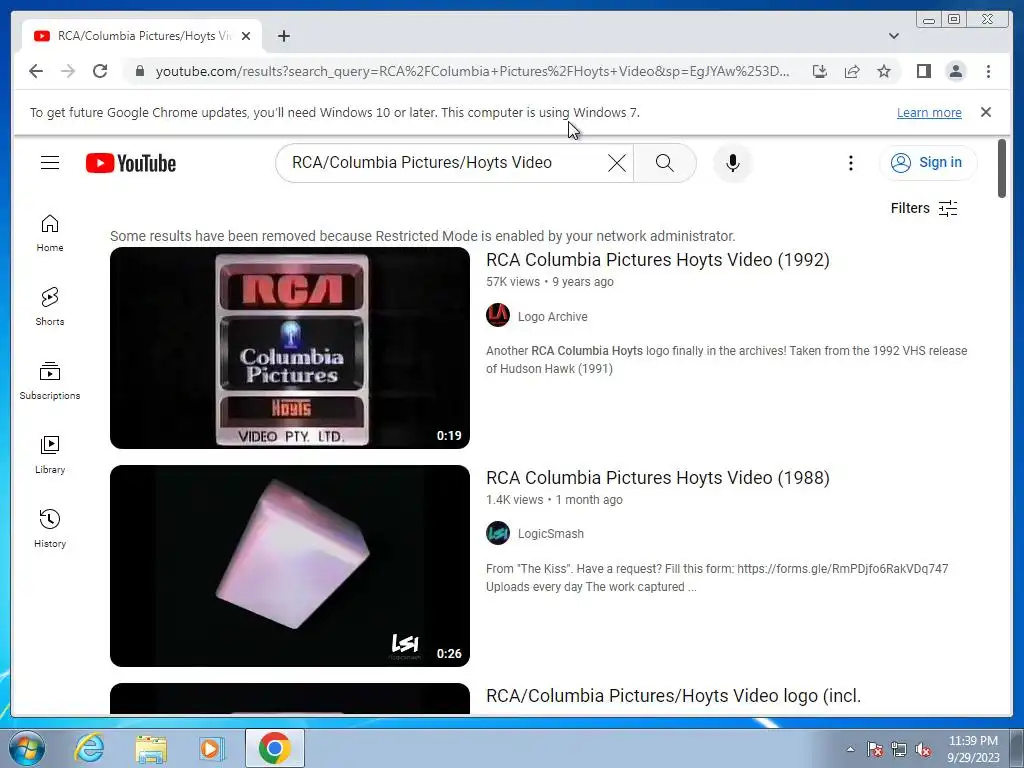Open title RCA Columbia Pictures Hoyts Video (1992)
This screenshot has height=768, width=1024.
[x=658, y=260]
